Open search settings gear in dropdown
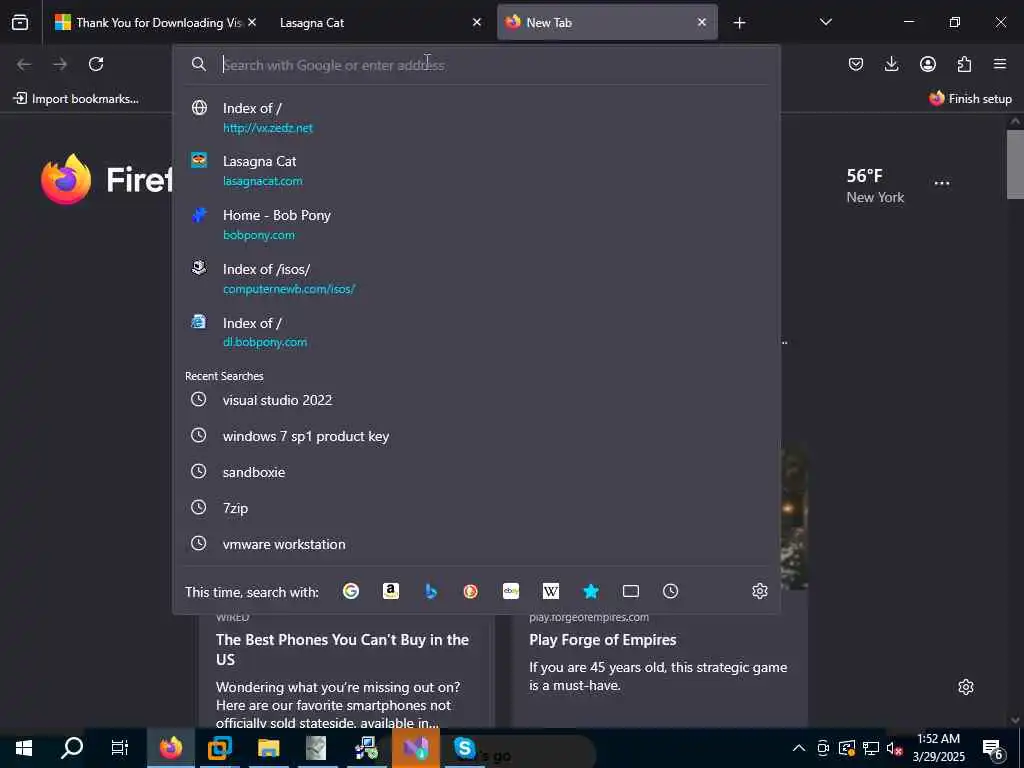This screenshot has height=768, width=1024. pyautogui.click(x=760, y=591)
